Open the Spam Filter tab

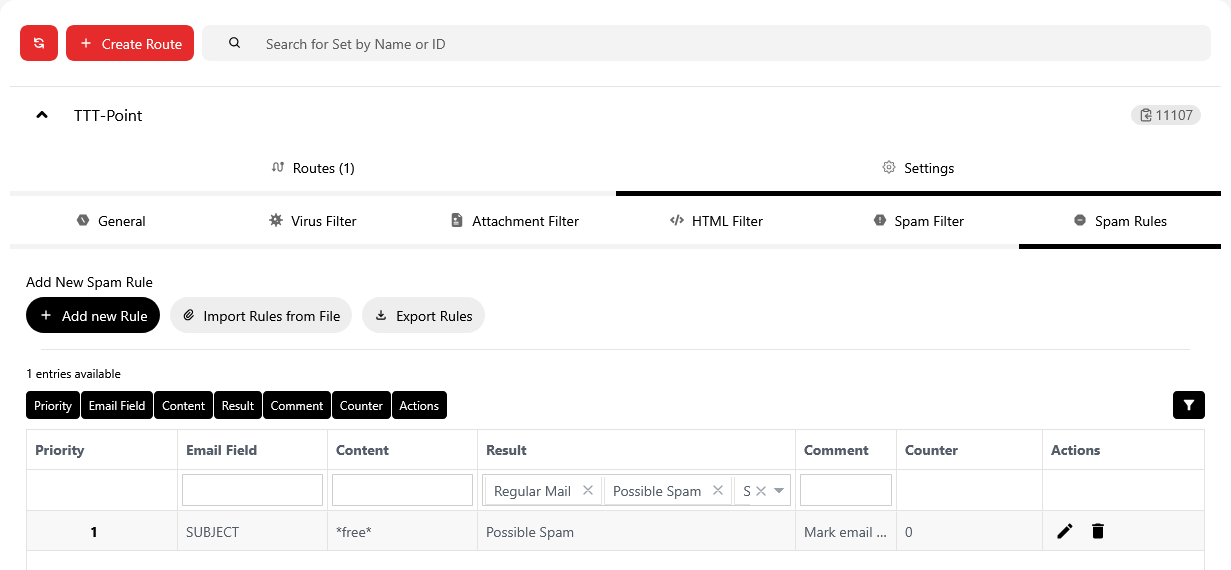[917, 221]
